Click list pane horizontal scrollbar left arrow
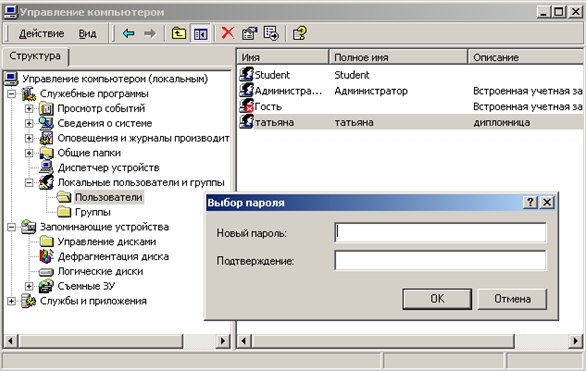 click(x=244, y=341)
